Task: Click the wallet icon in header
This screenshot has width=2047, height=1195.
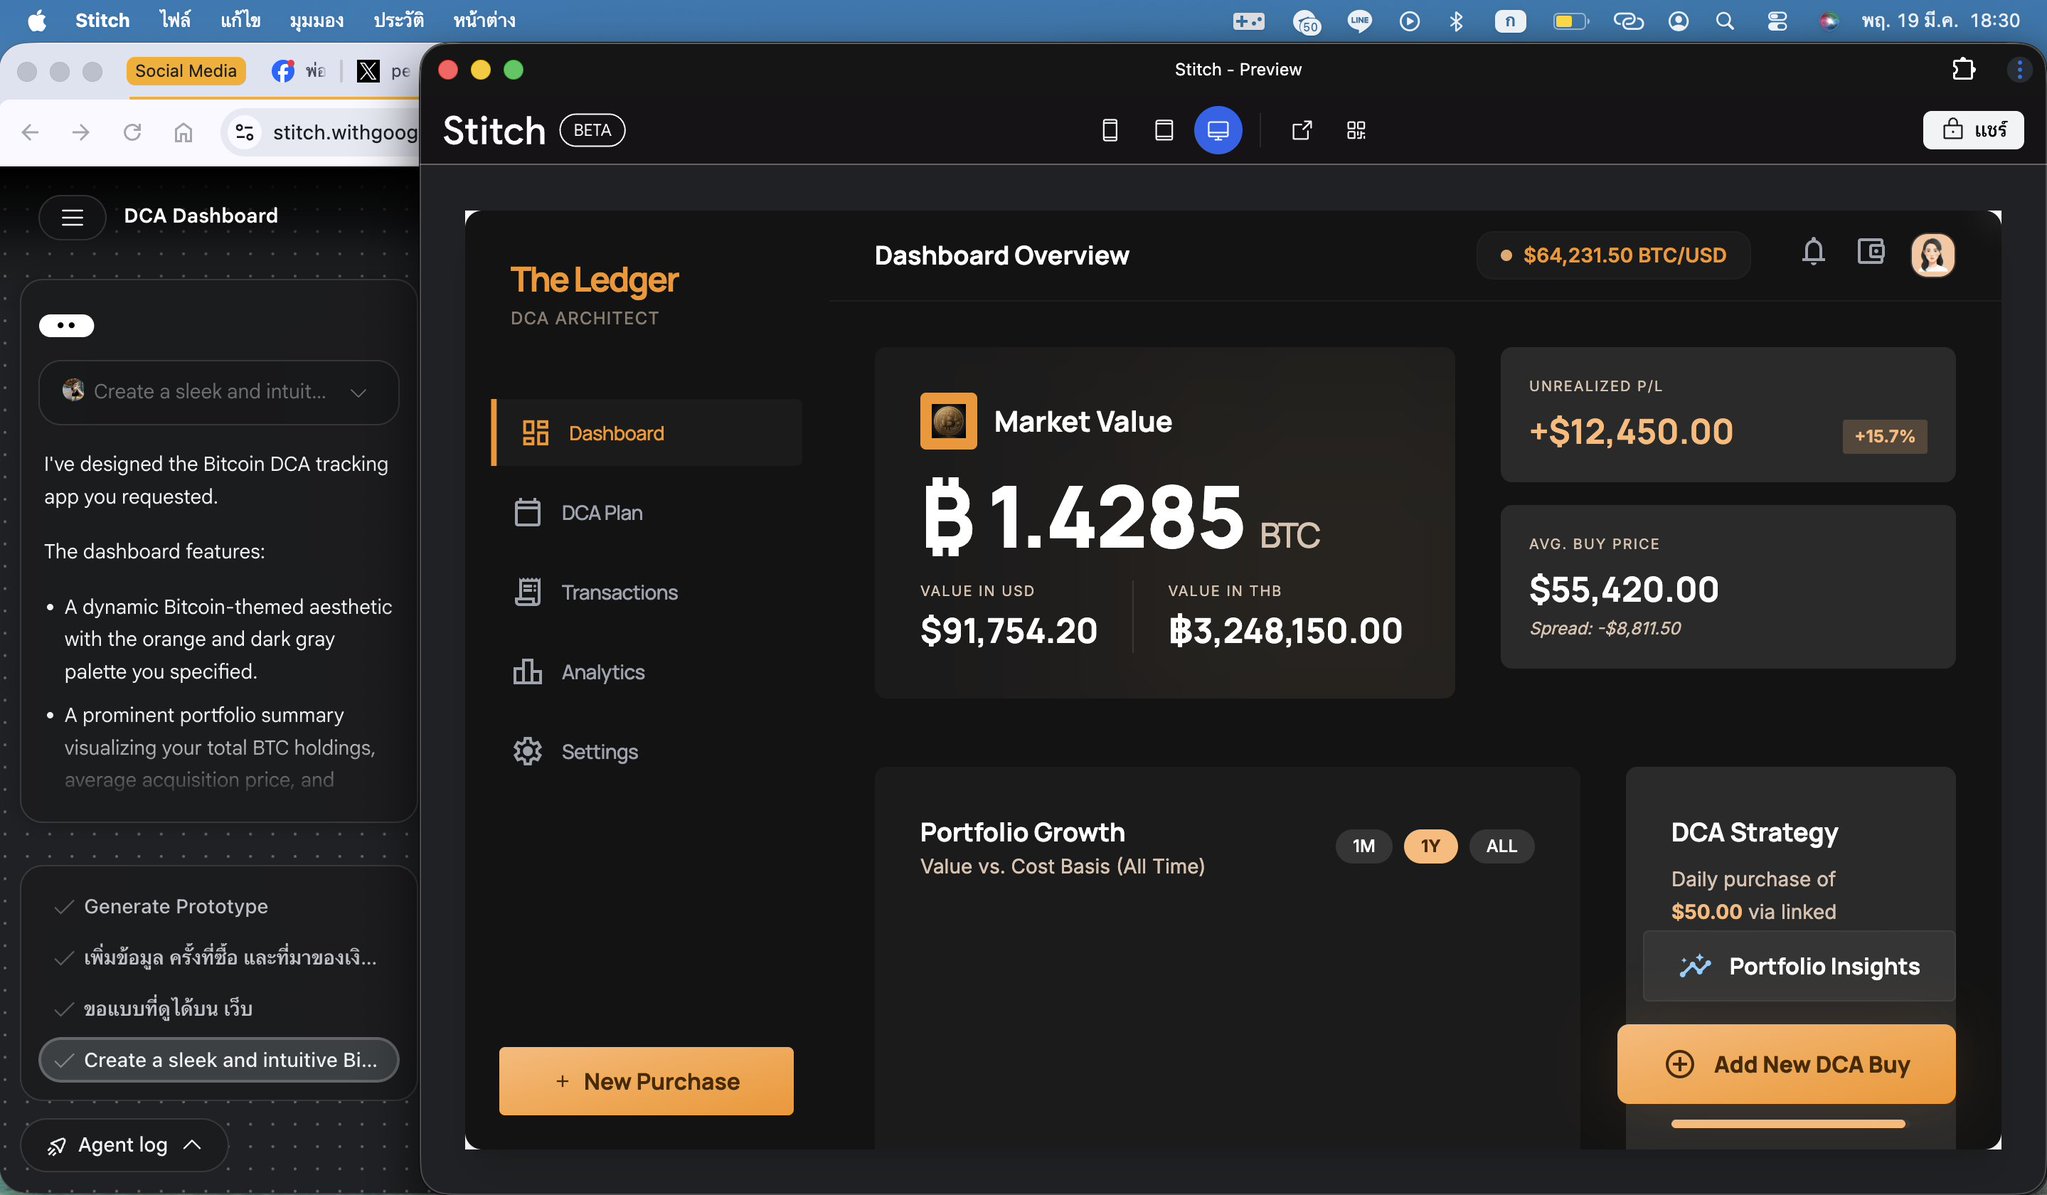Action: 1870,252
